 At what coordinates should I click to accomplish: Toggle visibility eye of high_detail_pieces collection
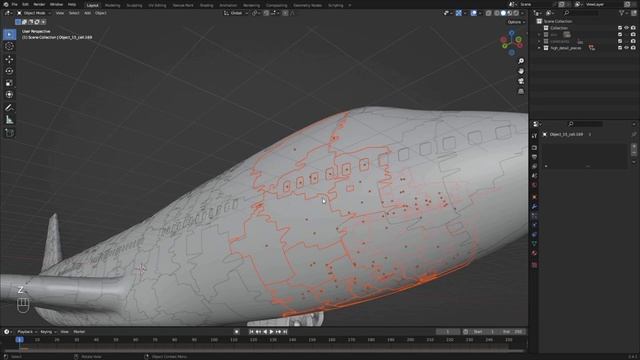tap(627, 48)
